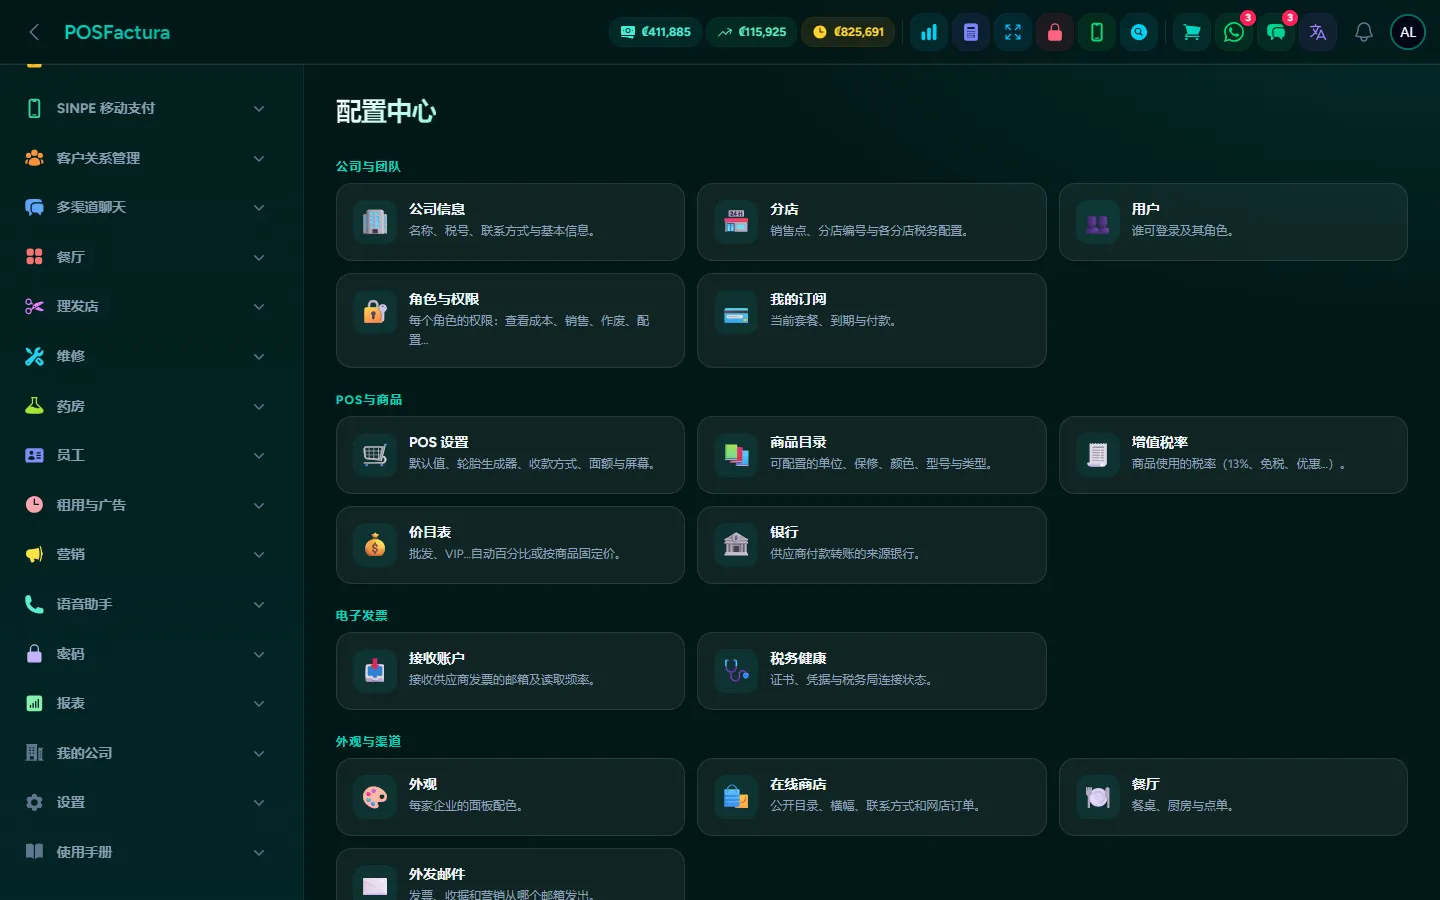Expand the 多渠道聊天 sidebar section
The width and height of the screenshot is (1440, 900).
pos(146,207)
